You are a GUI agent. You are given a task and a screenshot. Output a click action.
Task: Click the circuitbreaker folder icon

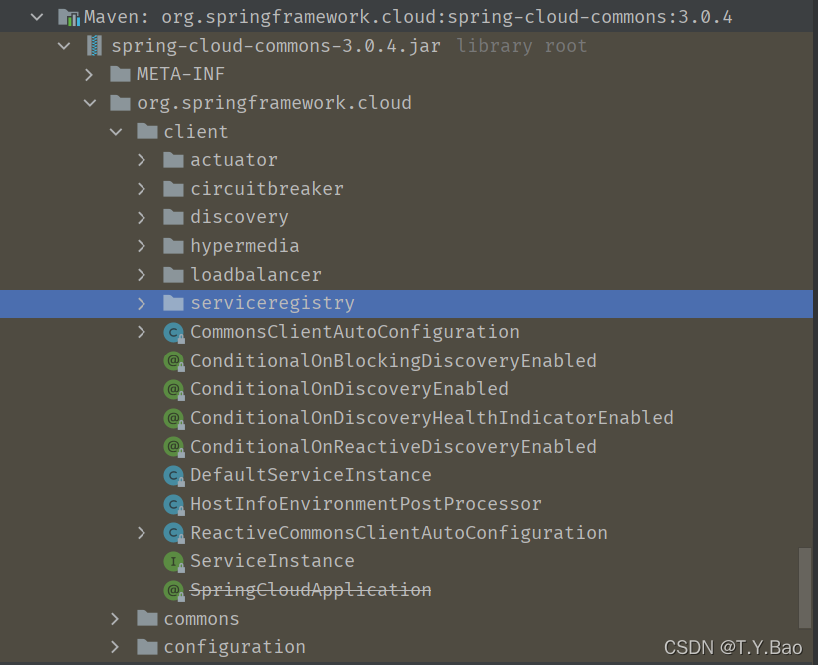pos(173,189)
